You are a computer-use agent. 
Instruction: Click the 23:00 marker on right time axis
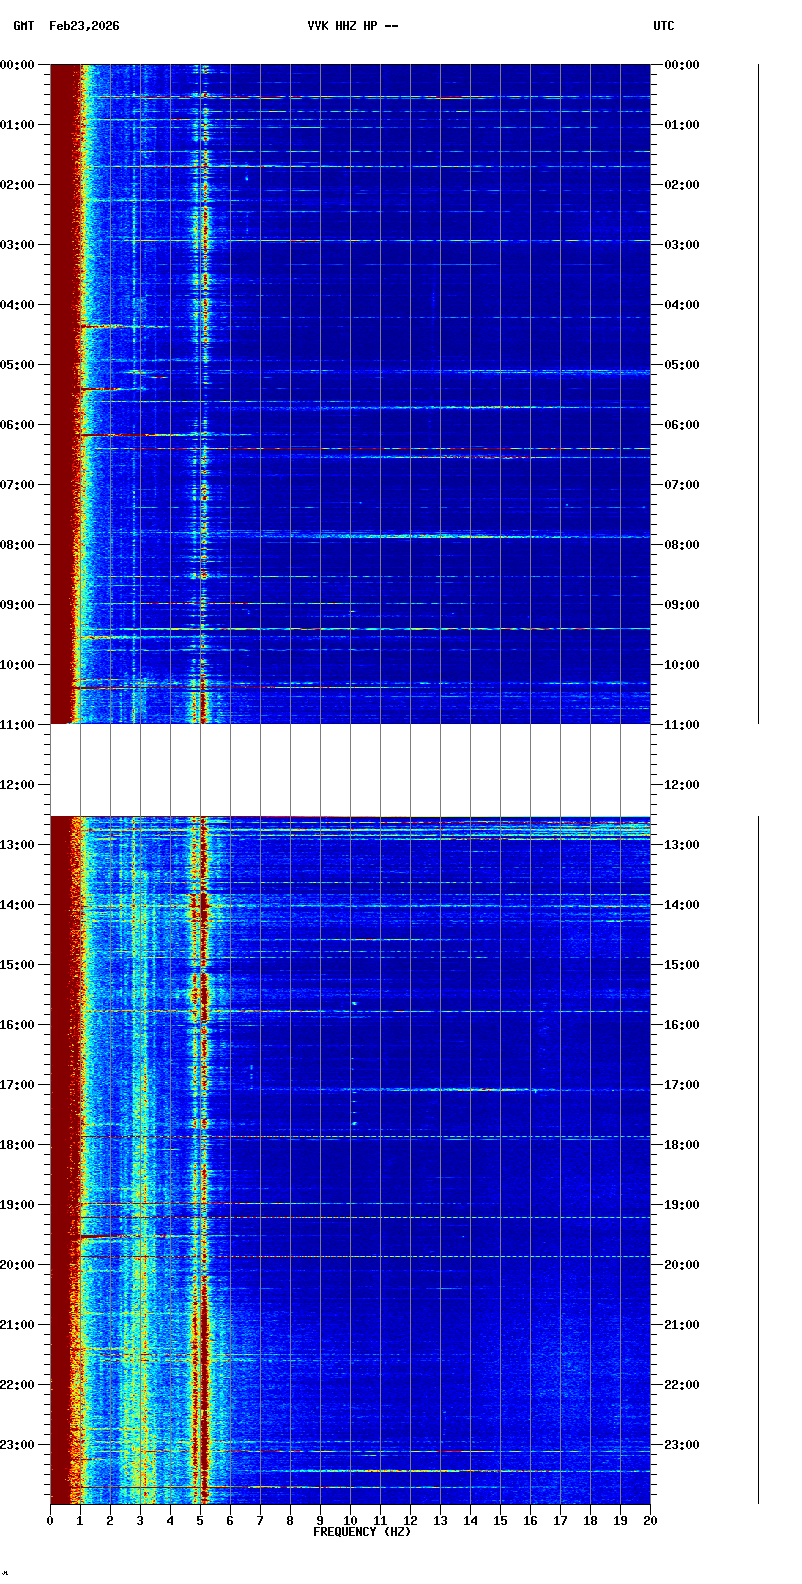pos(682,1445)
